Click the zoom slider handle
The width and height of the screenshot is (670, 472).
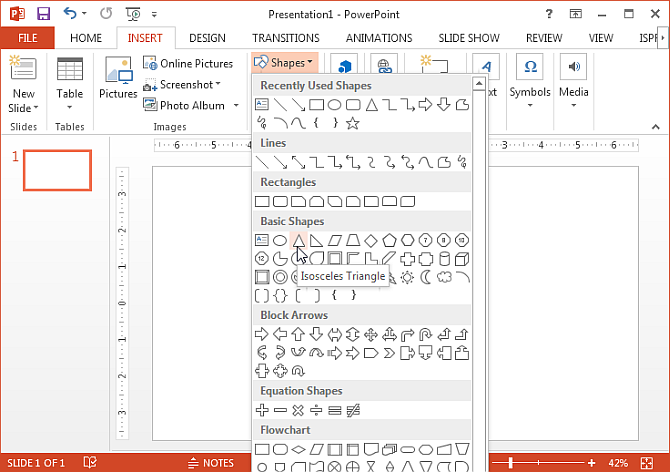[x=511, y=463]
